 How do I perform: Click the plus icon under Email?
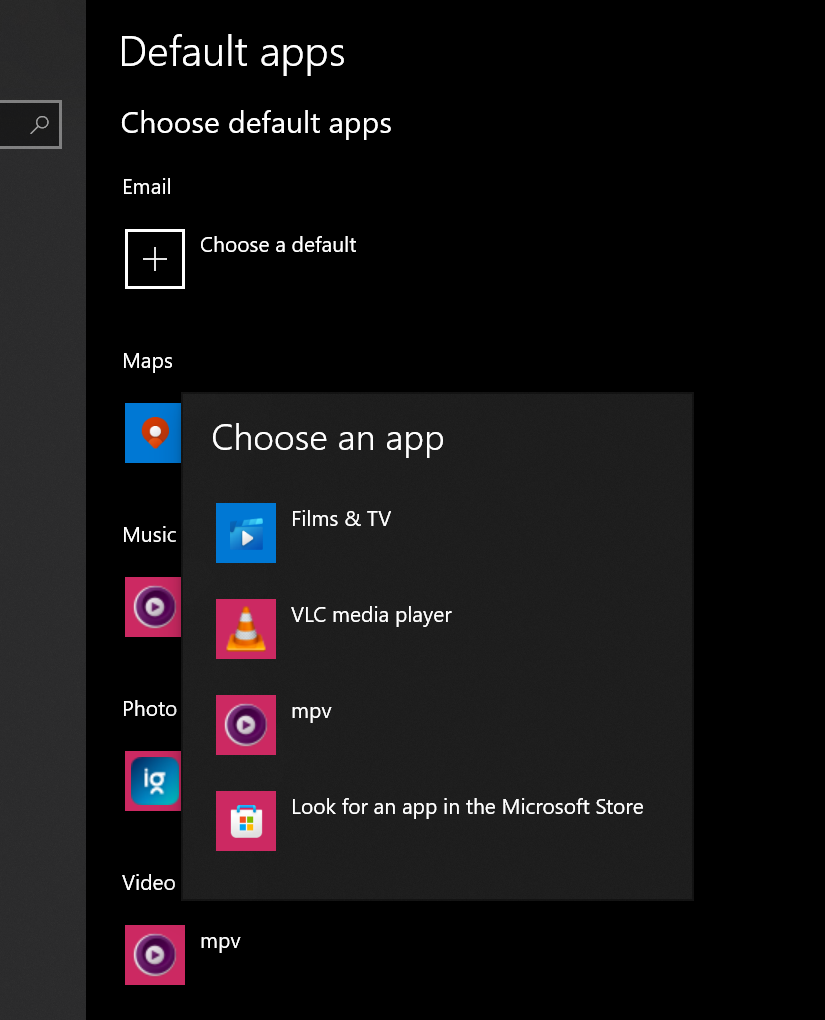[154, 259]
